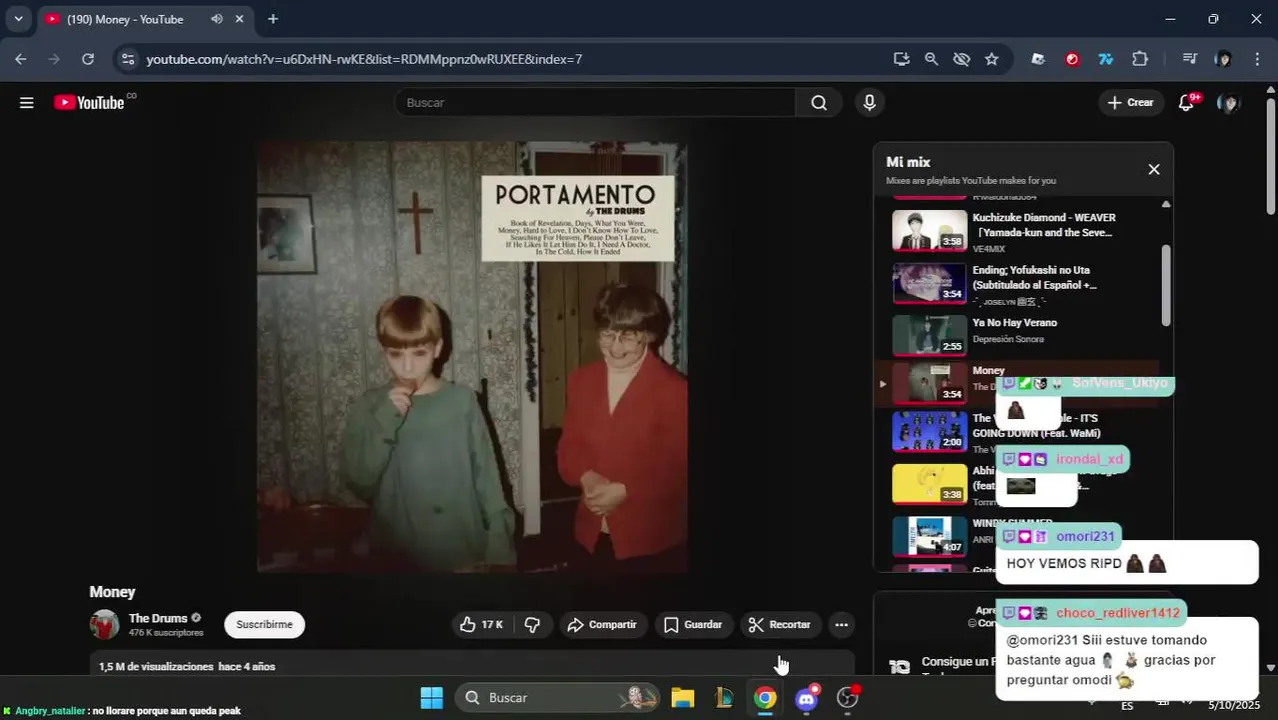Open OBS Studio from the taskbar
The height and width of the screenshot is (720, 1278).
pyautogui.click(x=848, y=697)
